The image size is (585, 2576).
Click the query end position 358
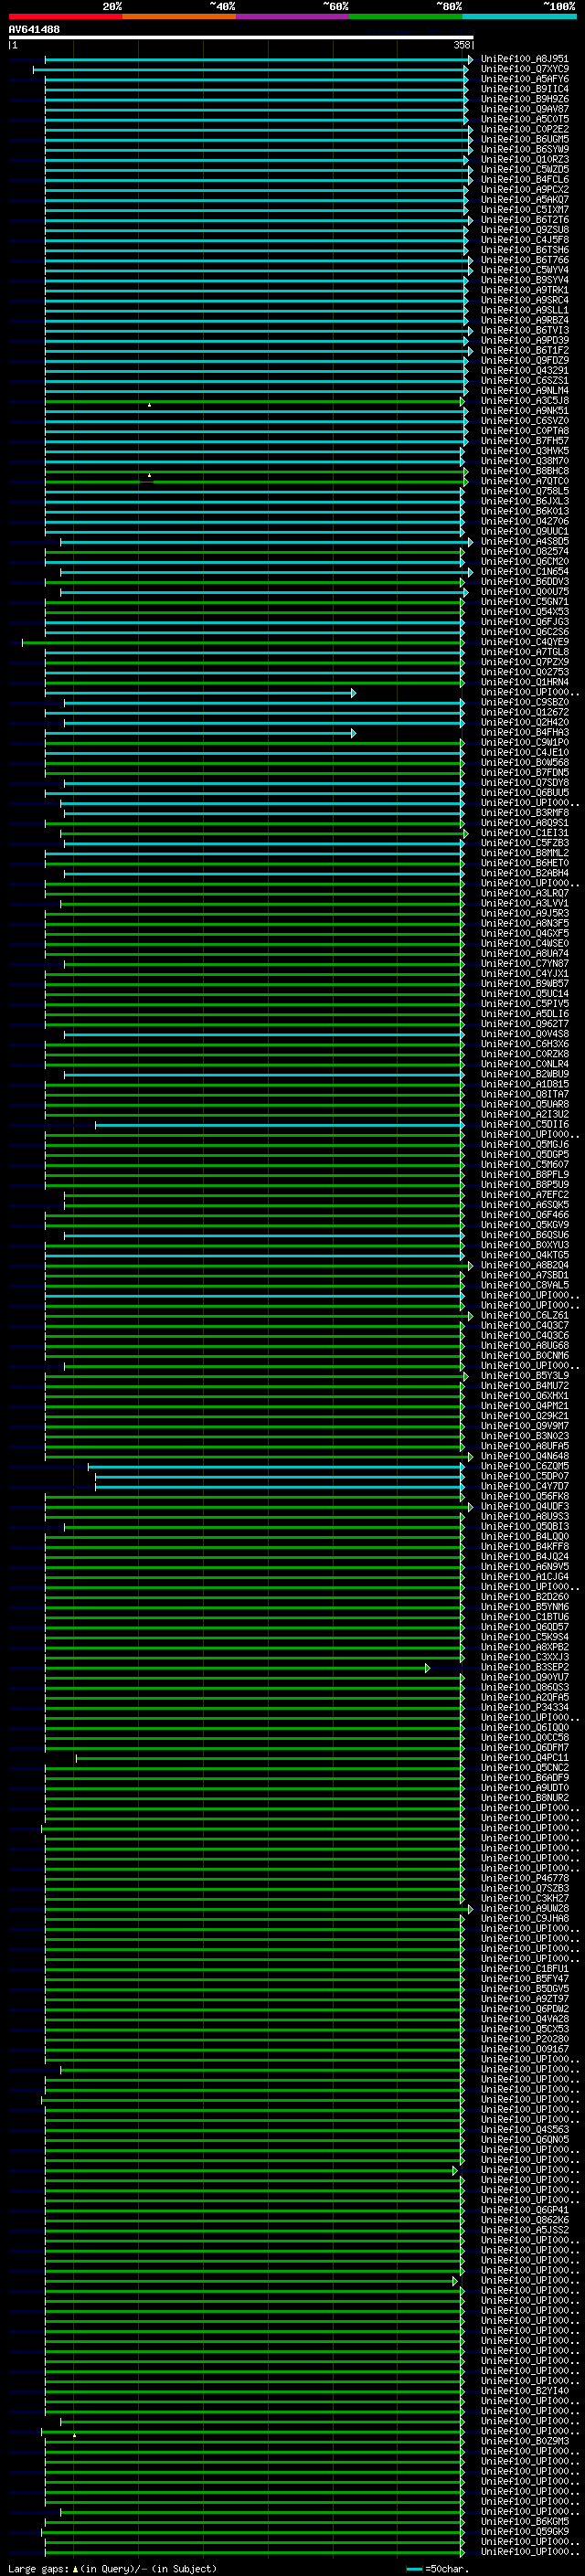coord(461,45)
